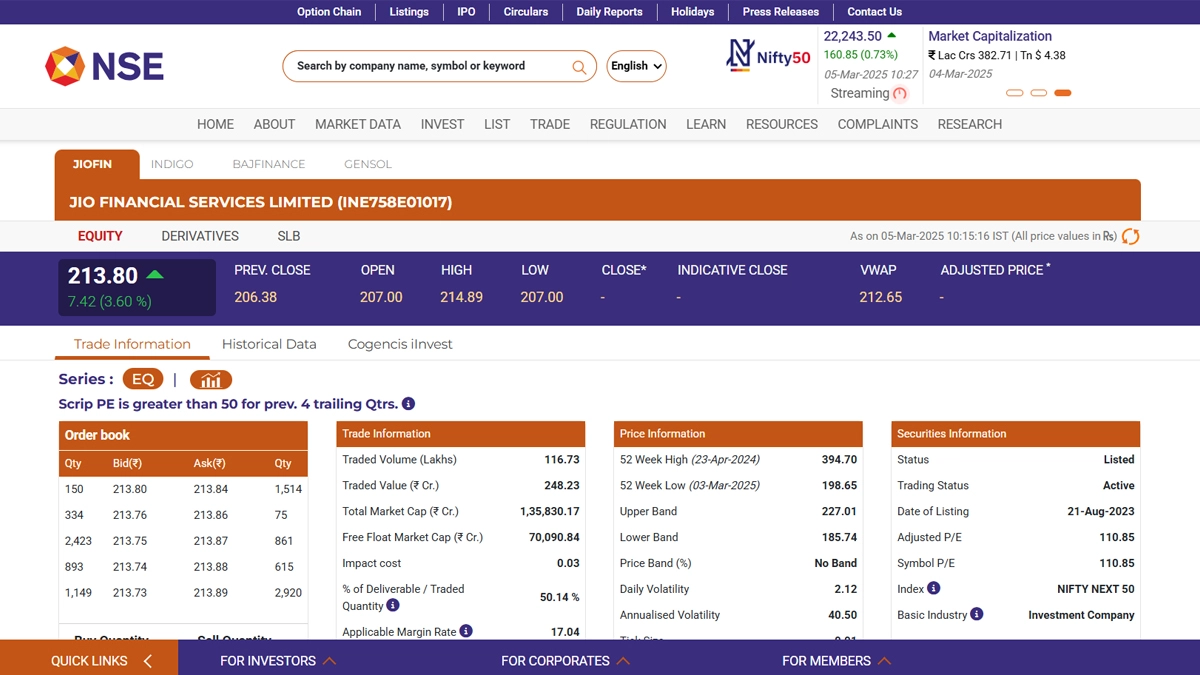This screenshot has width=1200, height=675.
Task: Click the refresh icon beside the timestamp
Action: click(x=1130, y=237)
